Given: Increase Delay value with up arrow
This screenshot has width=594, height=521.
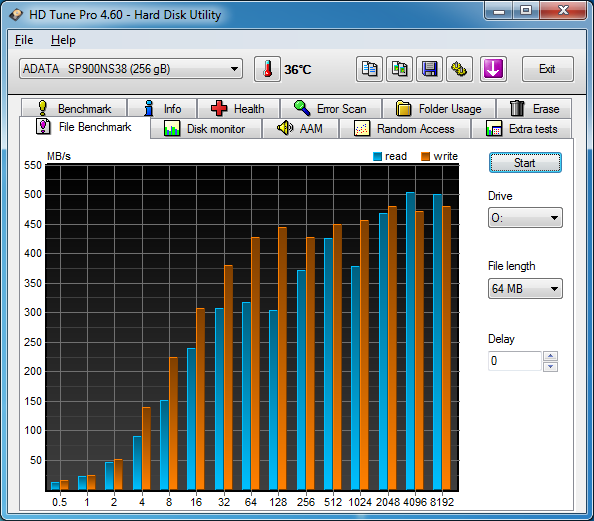Looking at the screenshot, I should [x=550, y=356].
